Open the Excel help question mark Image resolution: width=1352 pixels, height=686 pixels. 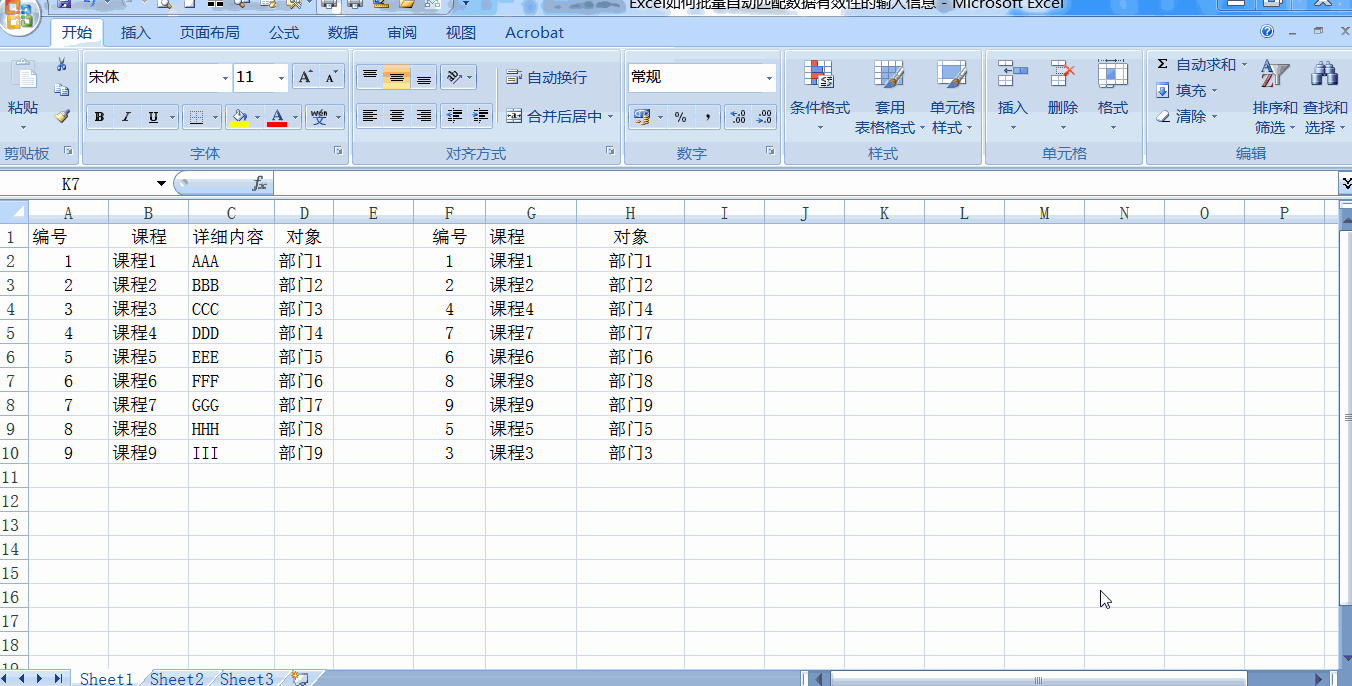tap(1267, 32)
